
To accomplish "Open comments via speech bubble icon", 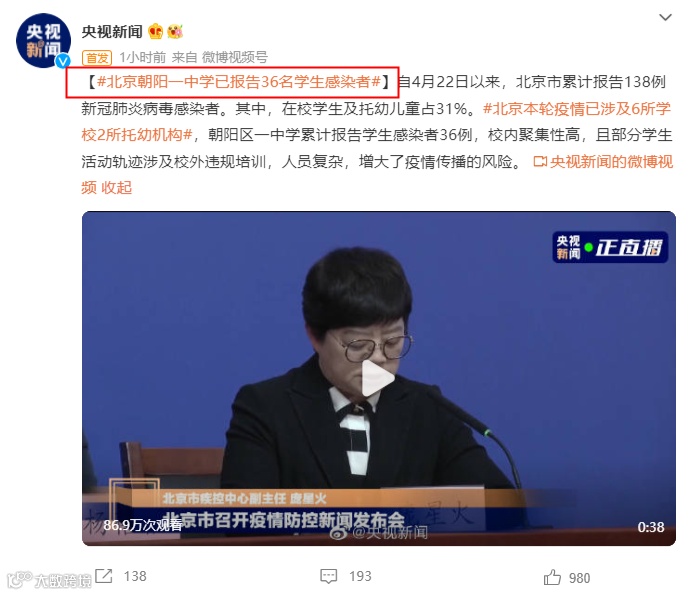I will [329, 576].
